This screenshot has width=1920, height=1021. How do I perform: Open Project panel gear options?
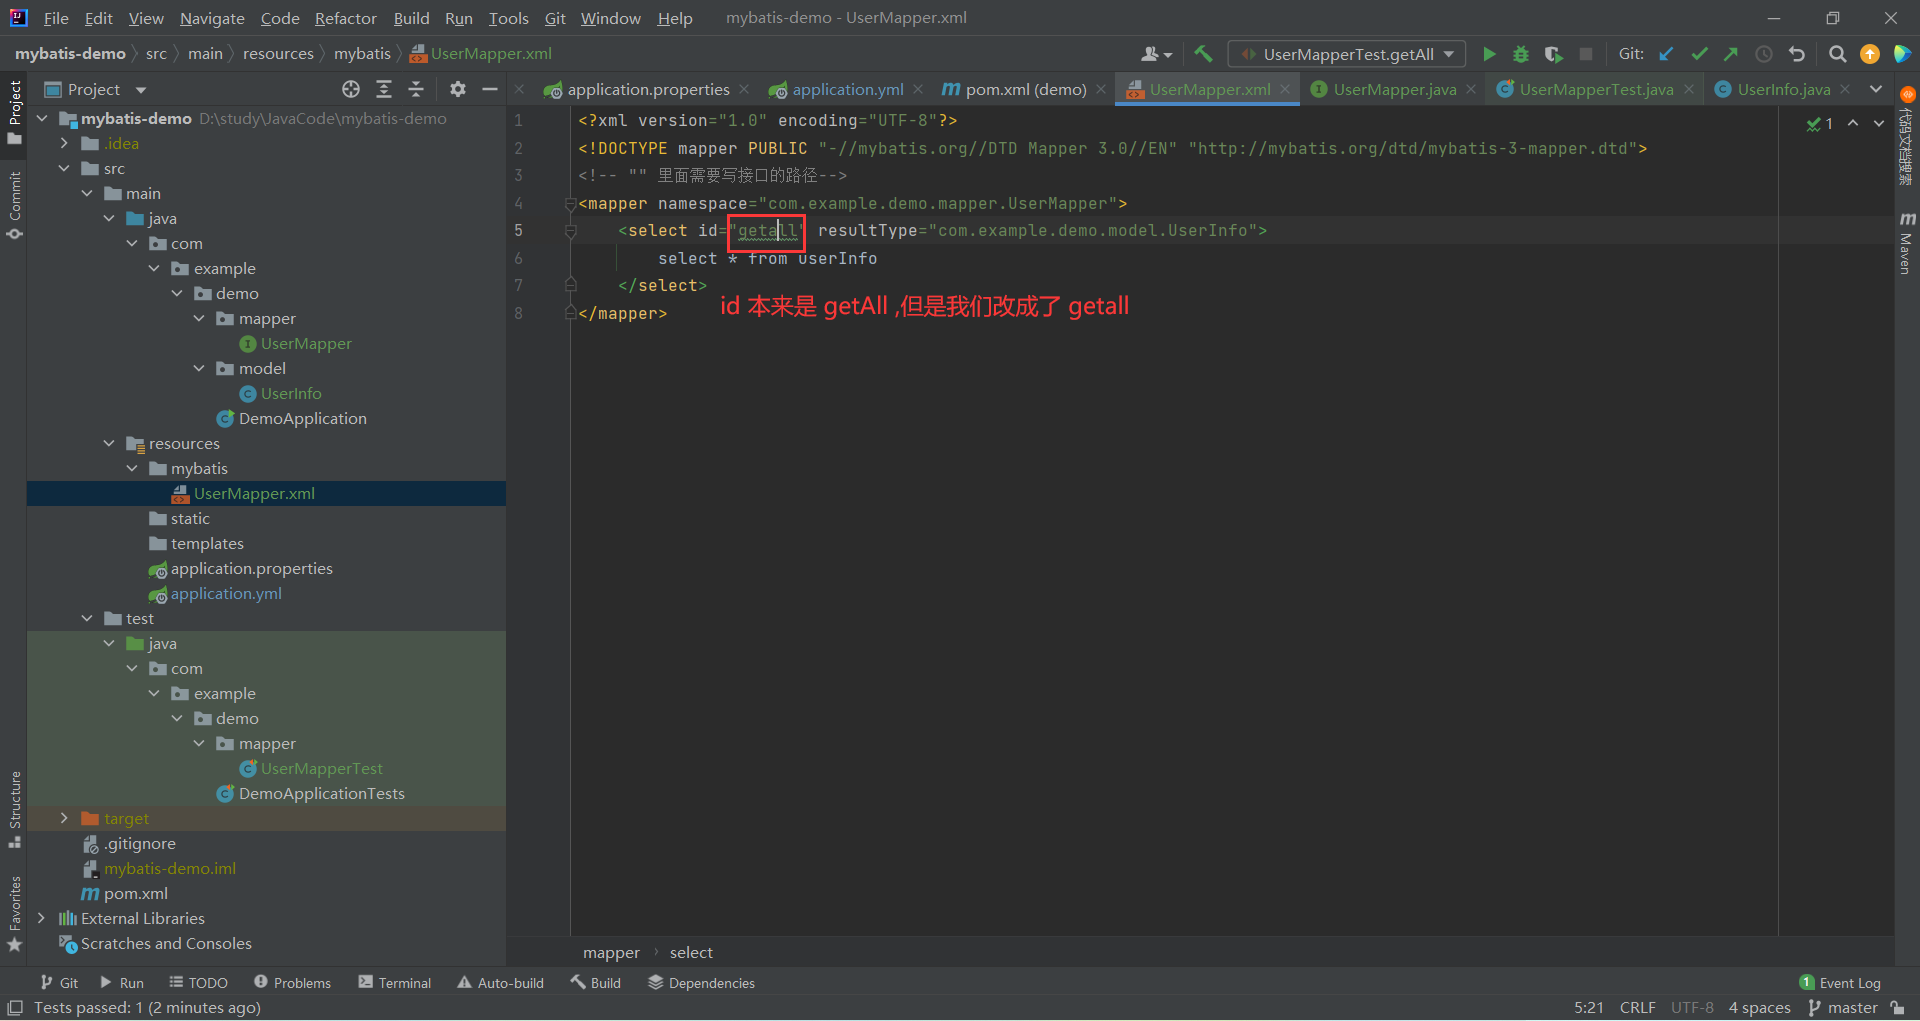pos(458,89)
